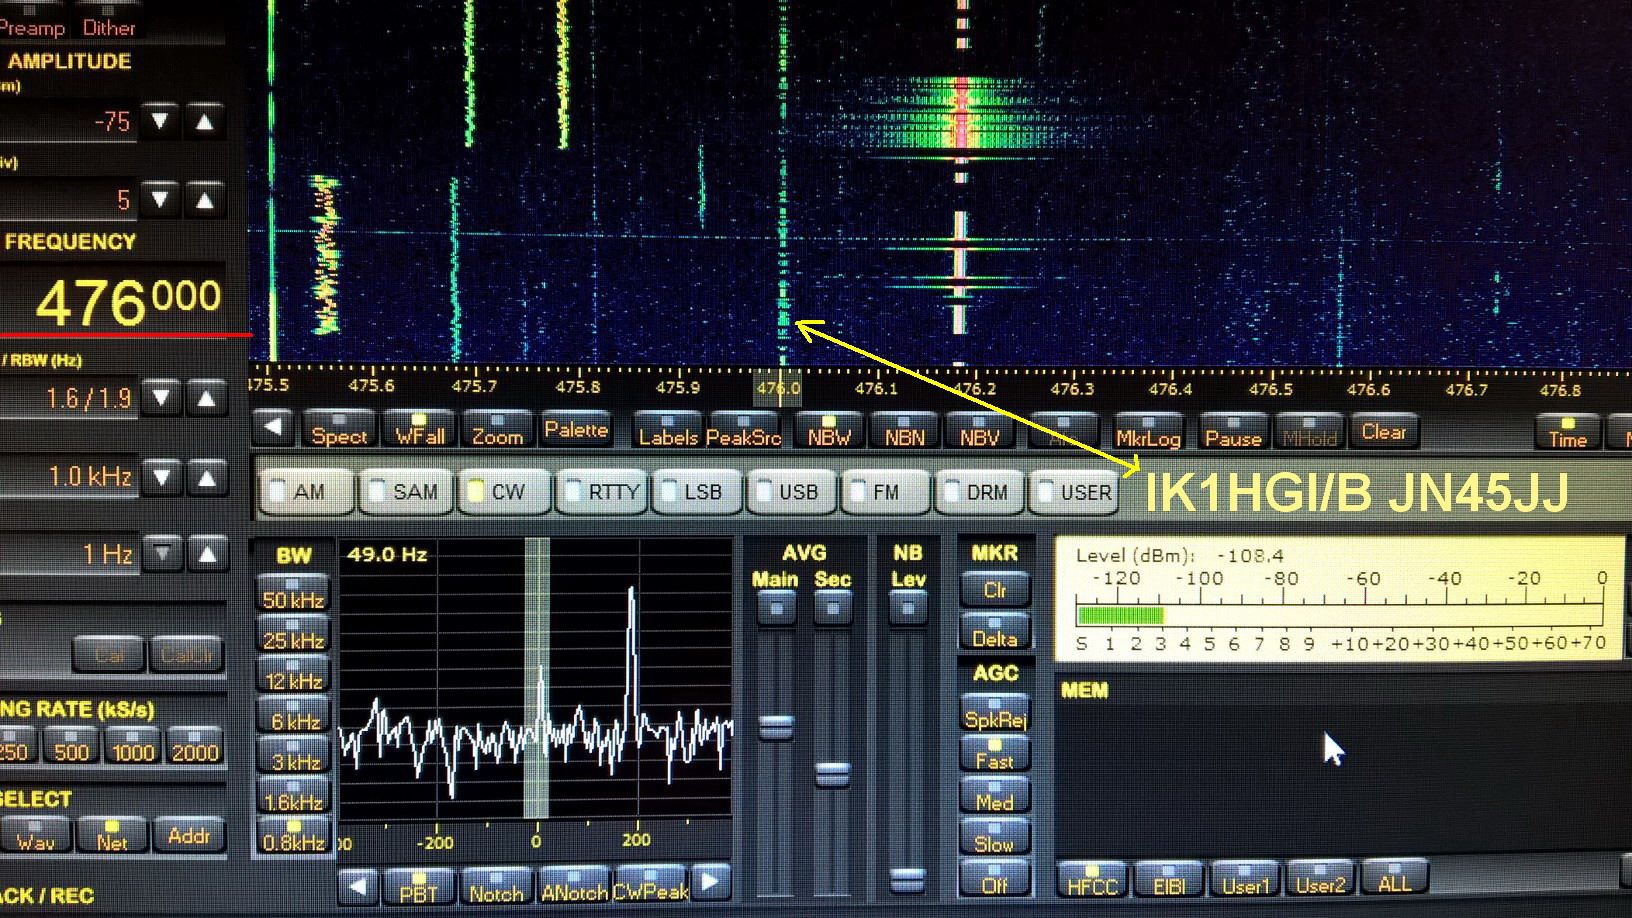
Task: Set bandwidth to 1.6 kHz
Action: tap(292, 797)
